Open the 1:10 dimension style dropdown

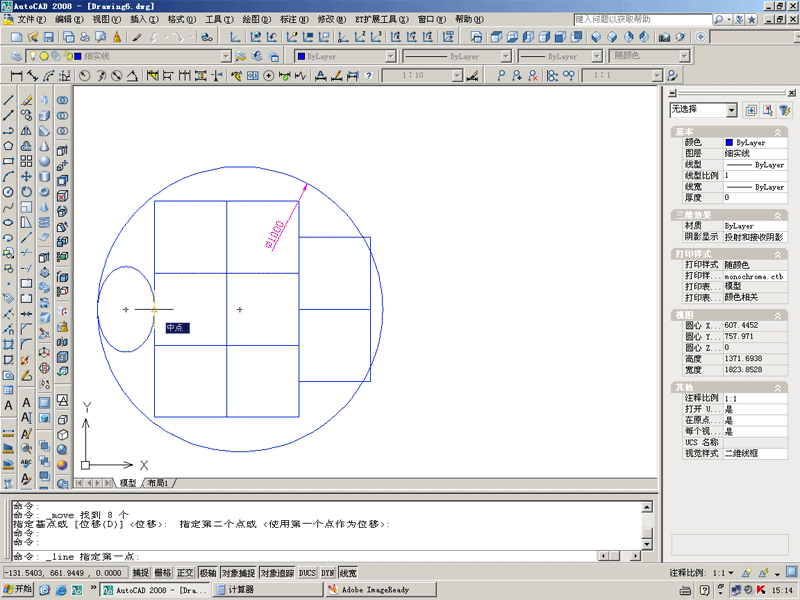[x=457, y=76]
